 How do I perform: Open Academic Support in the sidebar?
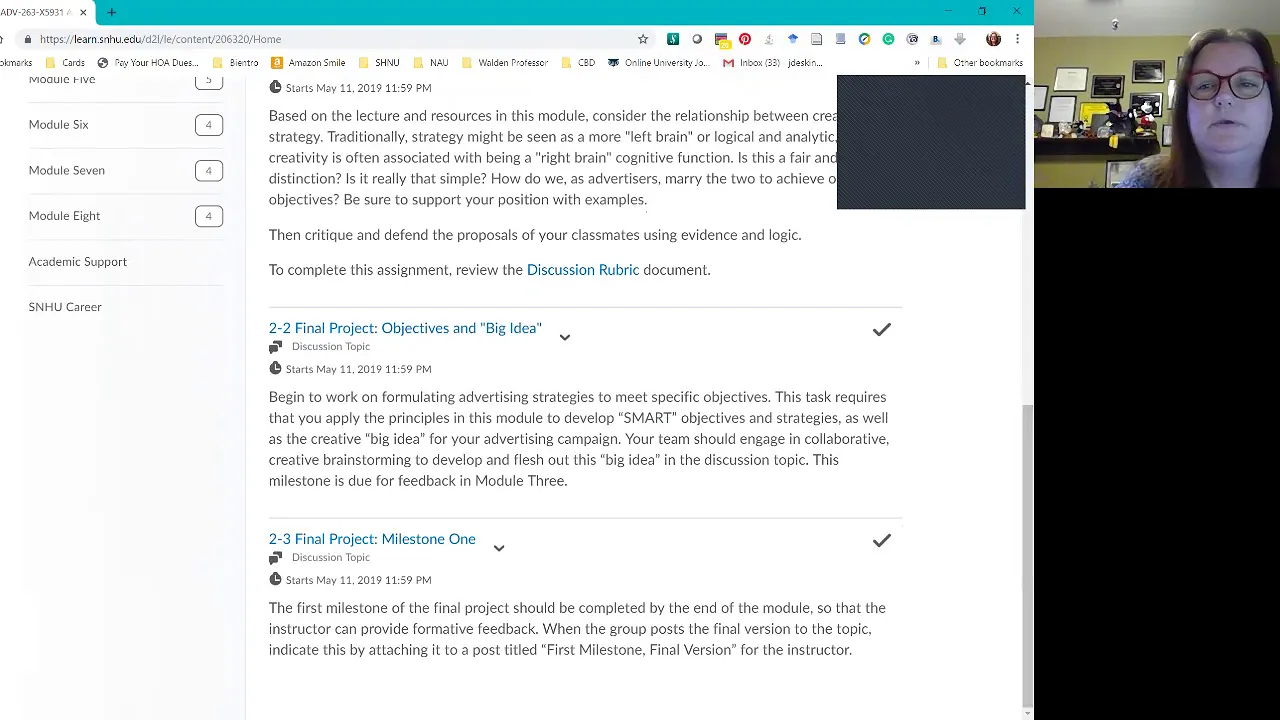click(x=77, y=262)
